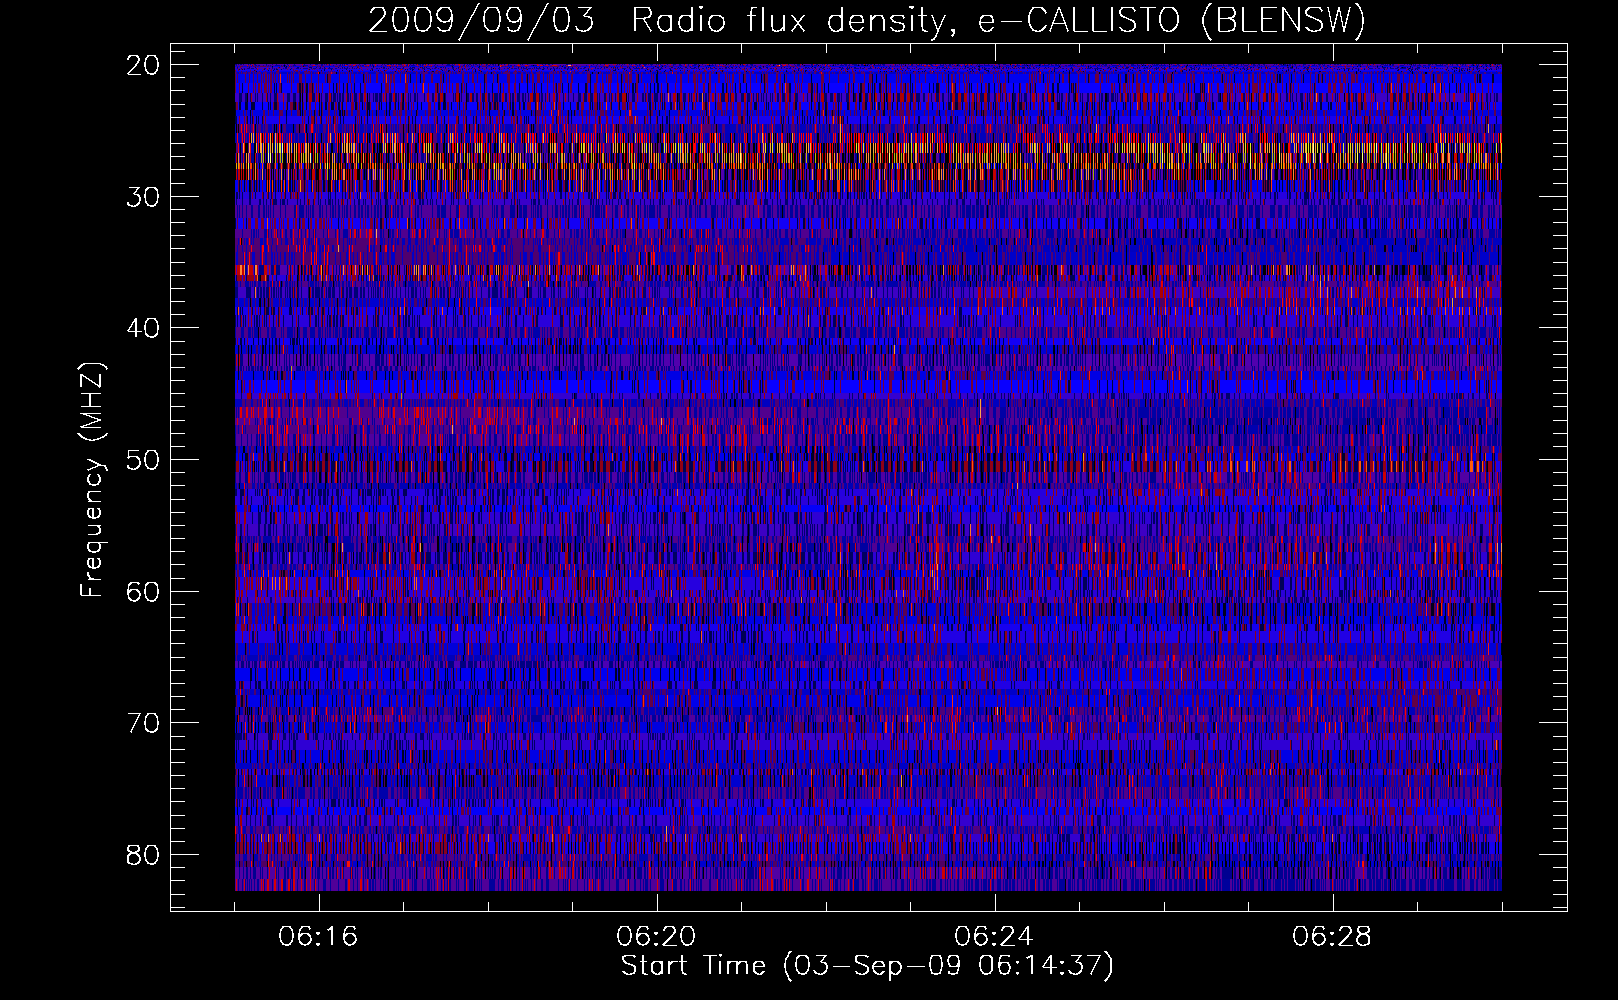This screenshot has height=1000, width=1618.
Task: Click the 'Start Time (03-Sep-09 06:14:37)' label
Action: [x=867, y=966]
